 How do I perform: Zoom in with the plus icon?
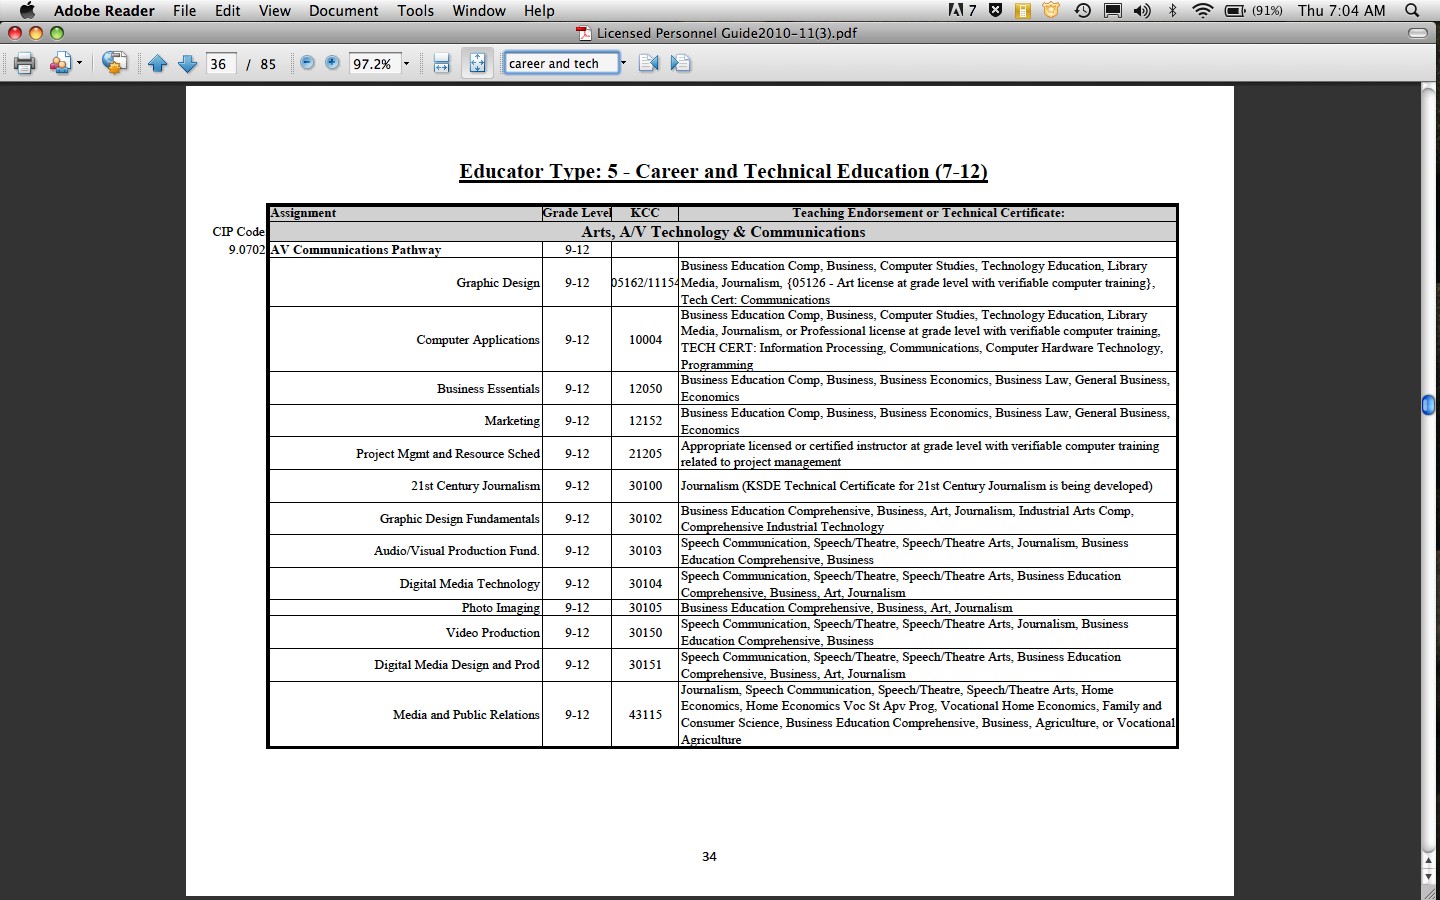coord(332,63)
